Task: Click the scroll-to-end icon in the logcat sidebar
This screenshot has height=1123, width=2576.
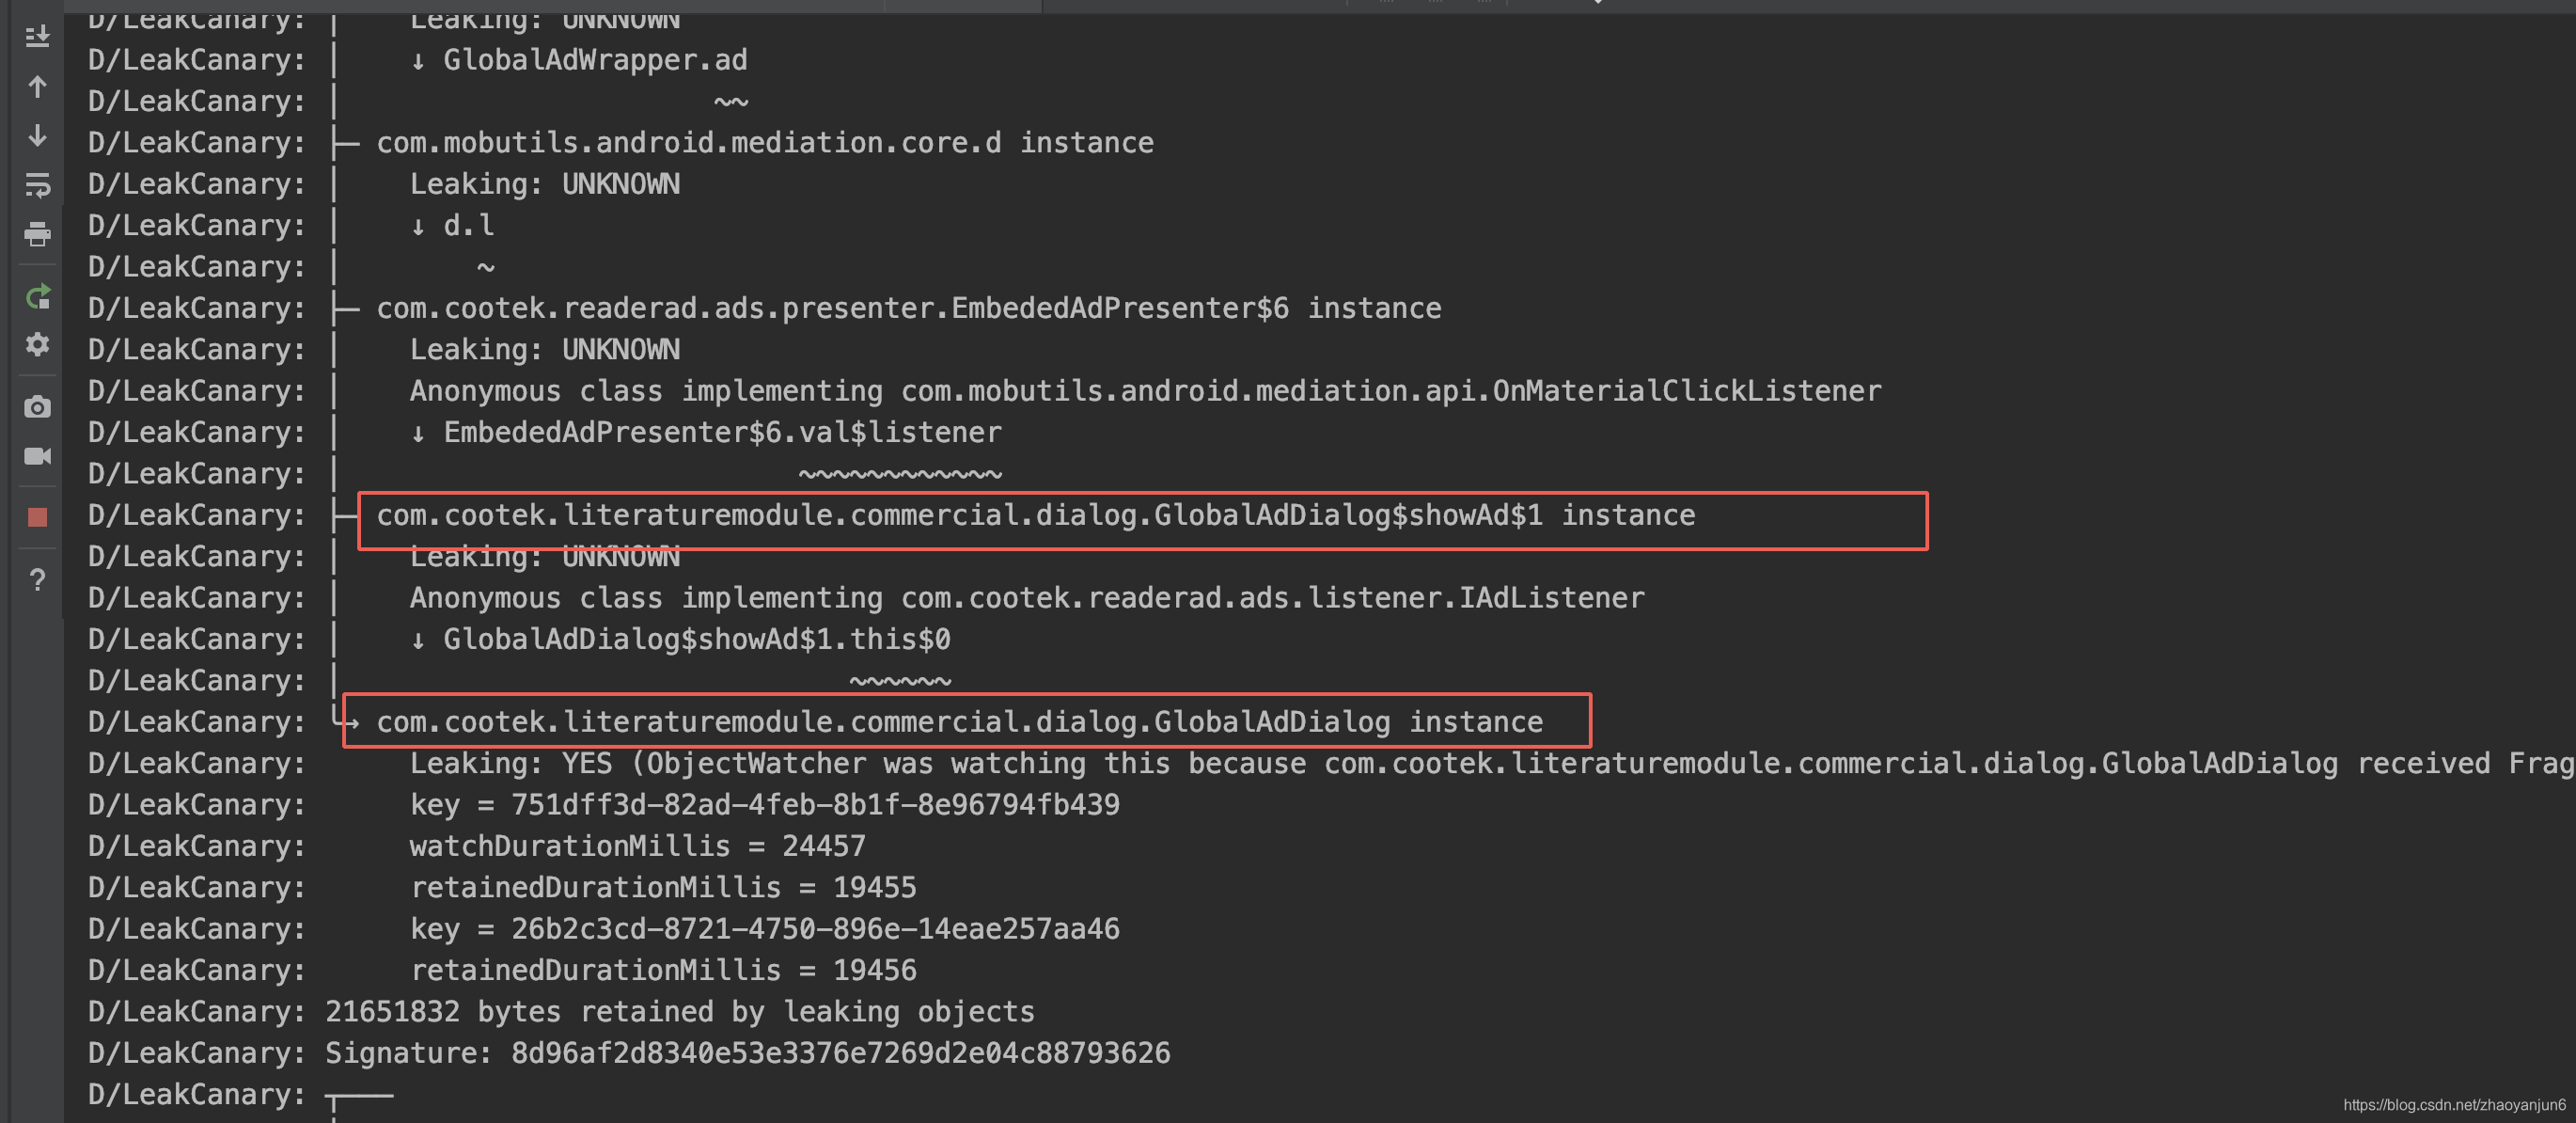Action: (37, 37)
